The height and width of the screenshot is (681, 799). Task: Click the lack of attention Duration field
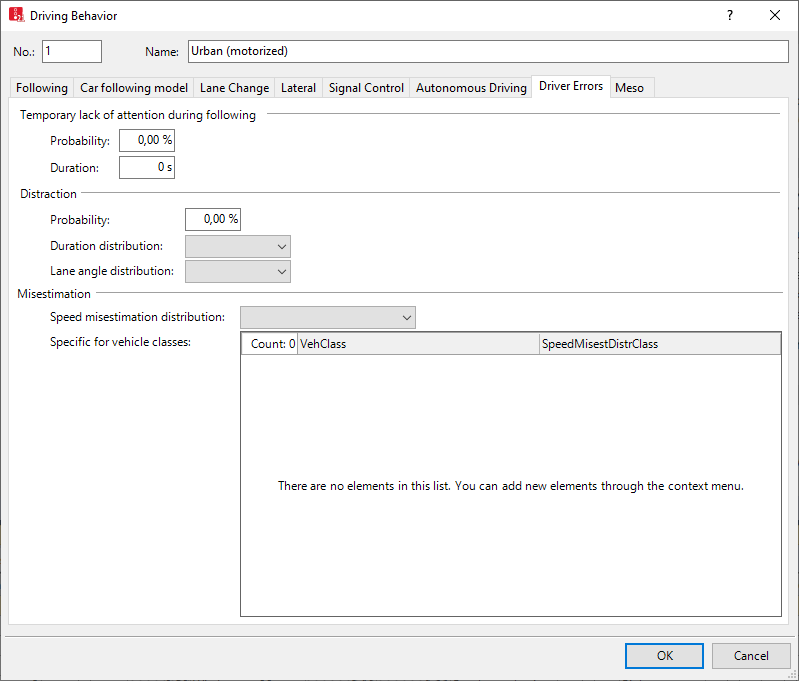point(147,167)
